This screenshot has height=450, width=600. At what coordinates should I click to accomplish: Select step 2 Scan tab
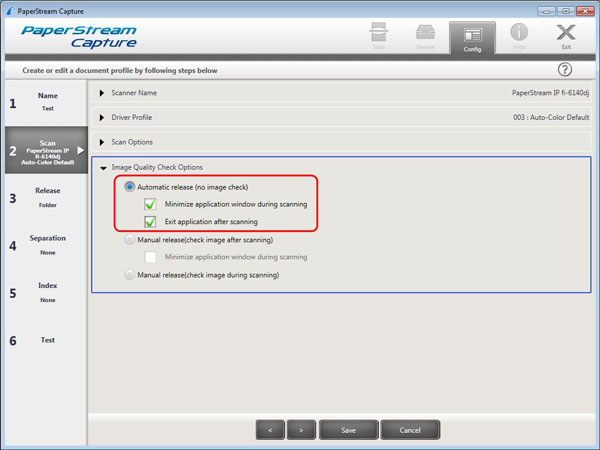[46, 150]
